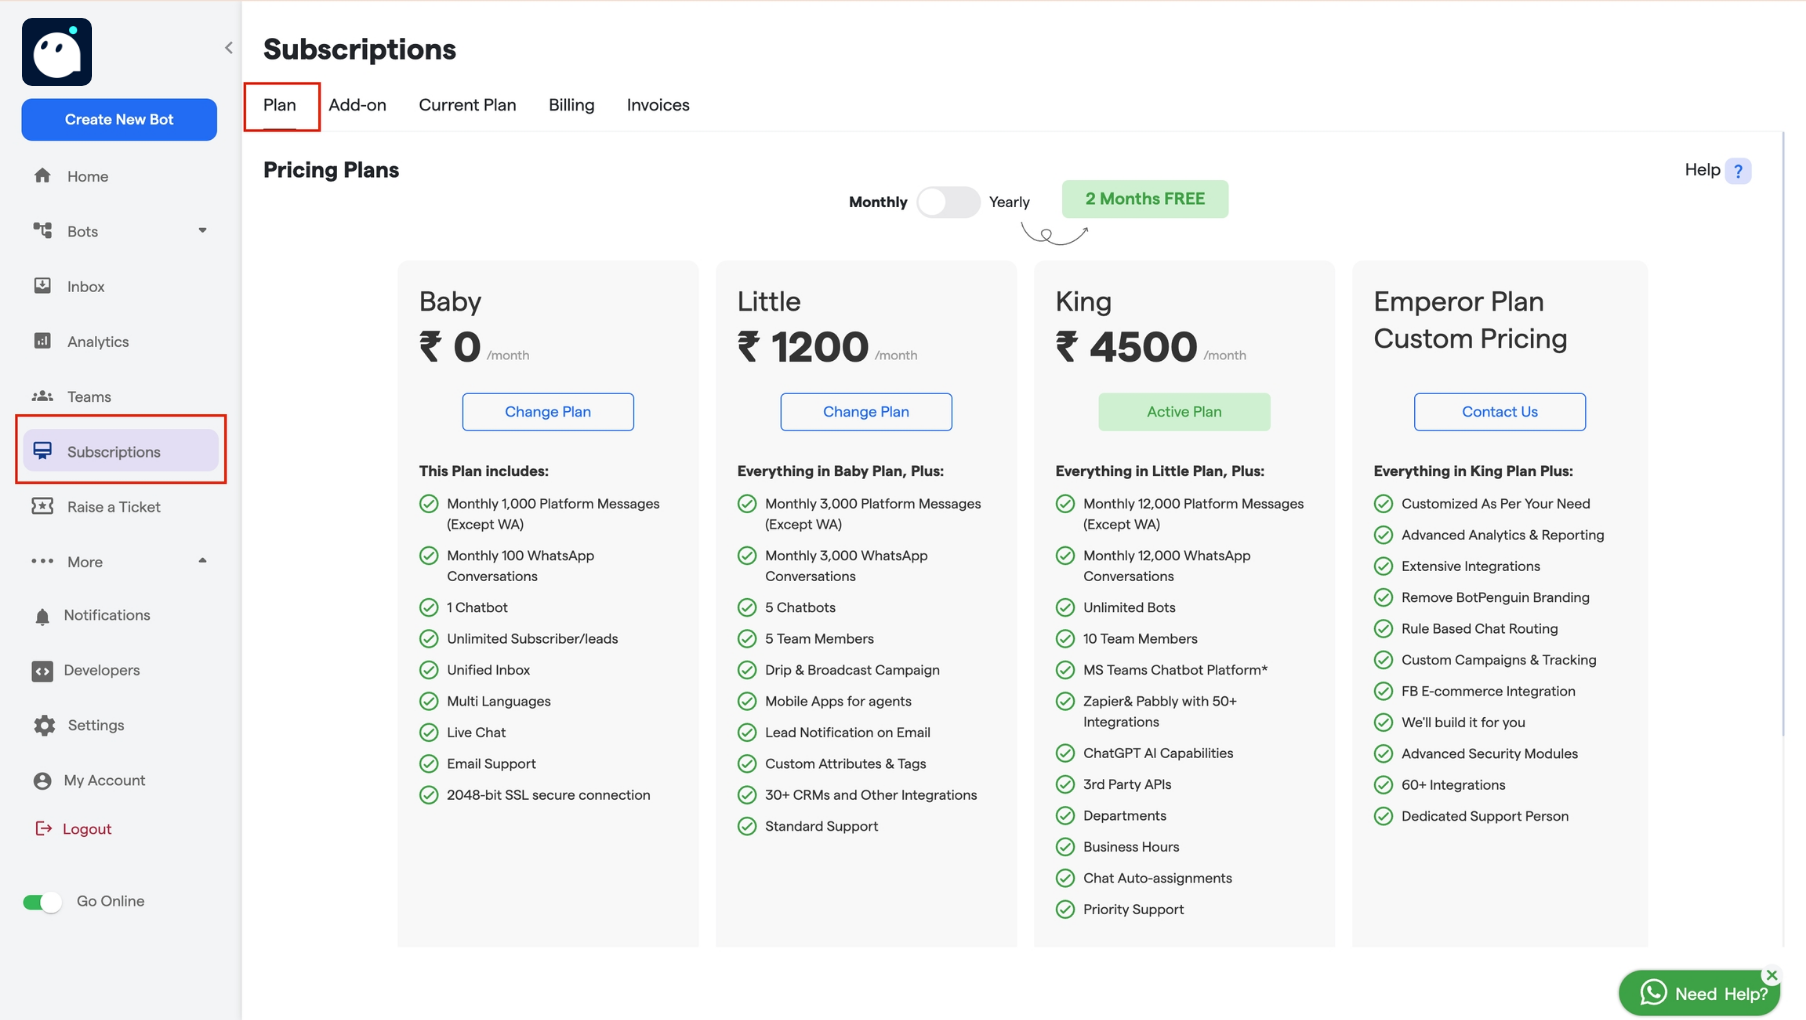
Task: Switch billing from Monthly to Yearly
Action: [x=948, y=201]
